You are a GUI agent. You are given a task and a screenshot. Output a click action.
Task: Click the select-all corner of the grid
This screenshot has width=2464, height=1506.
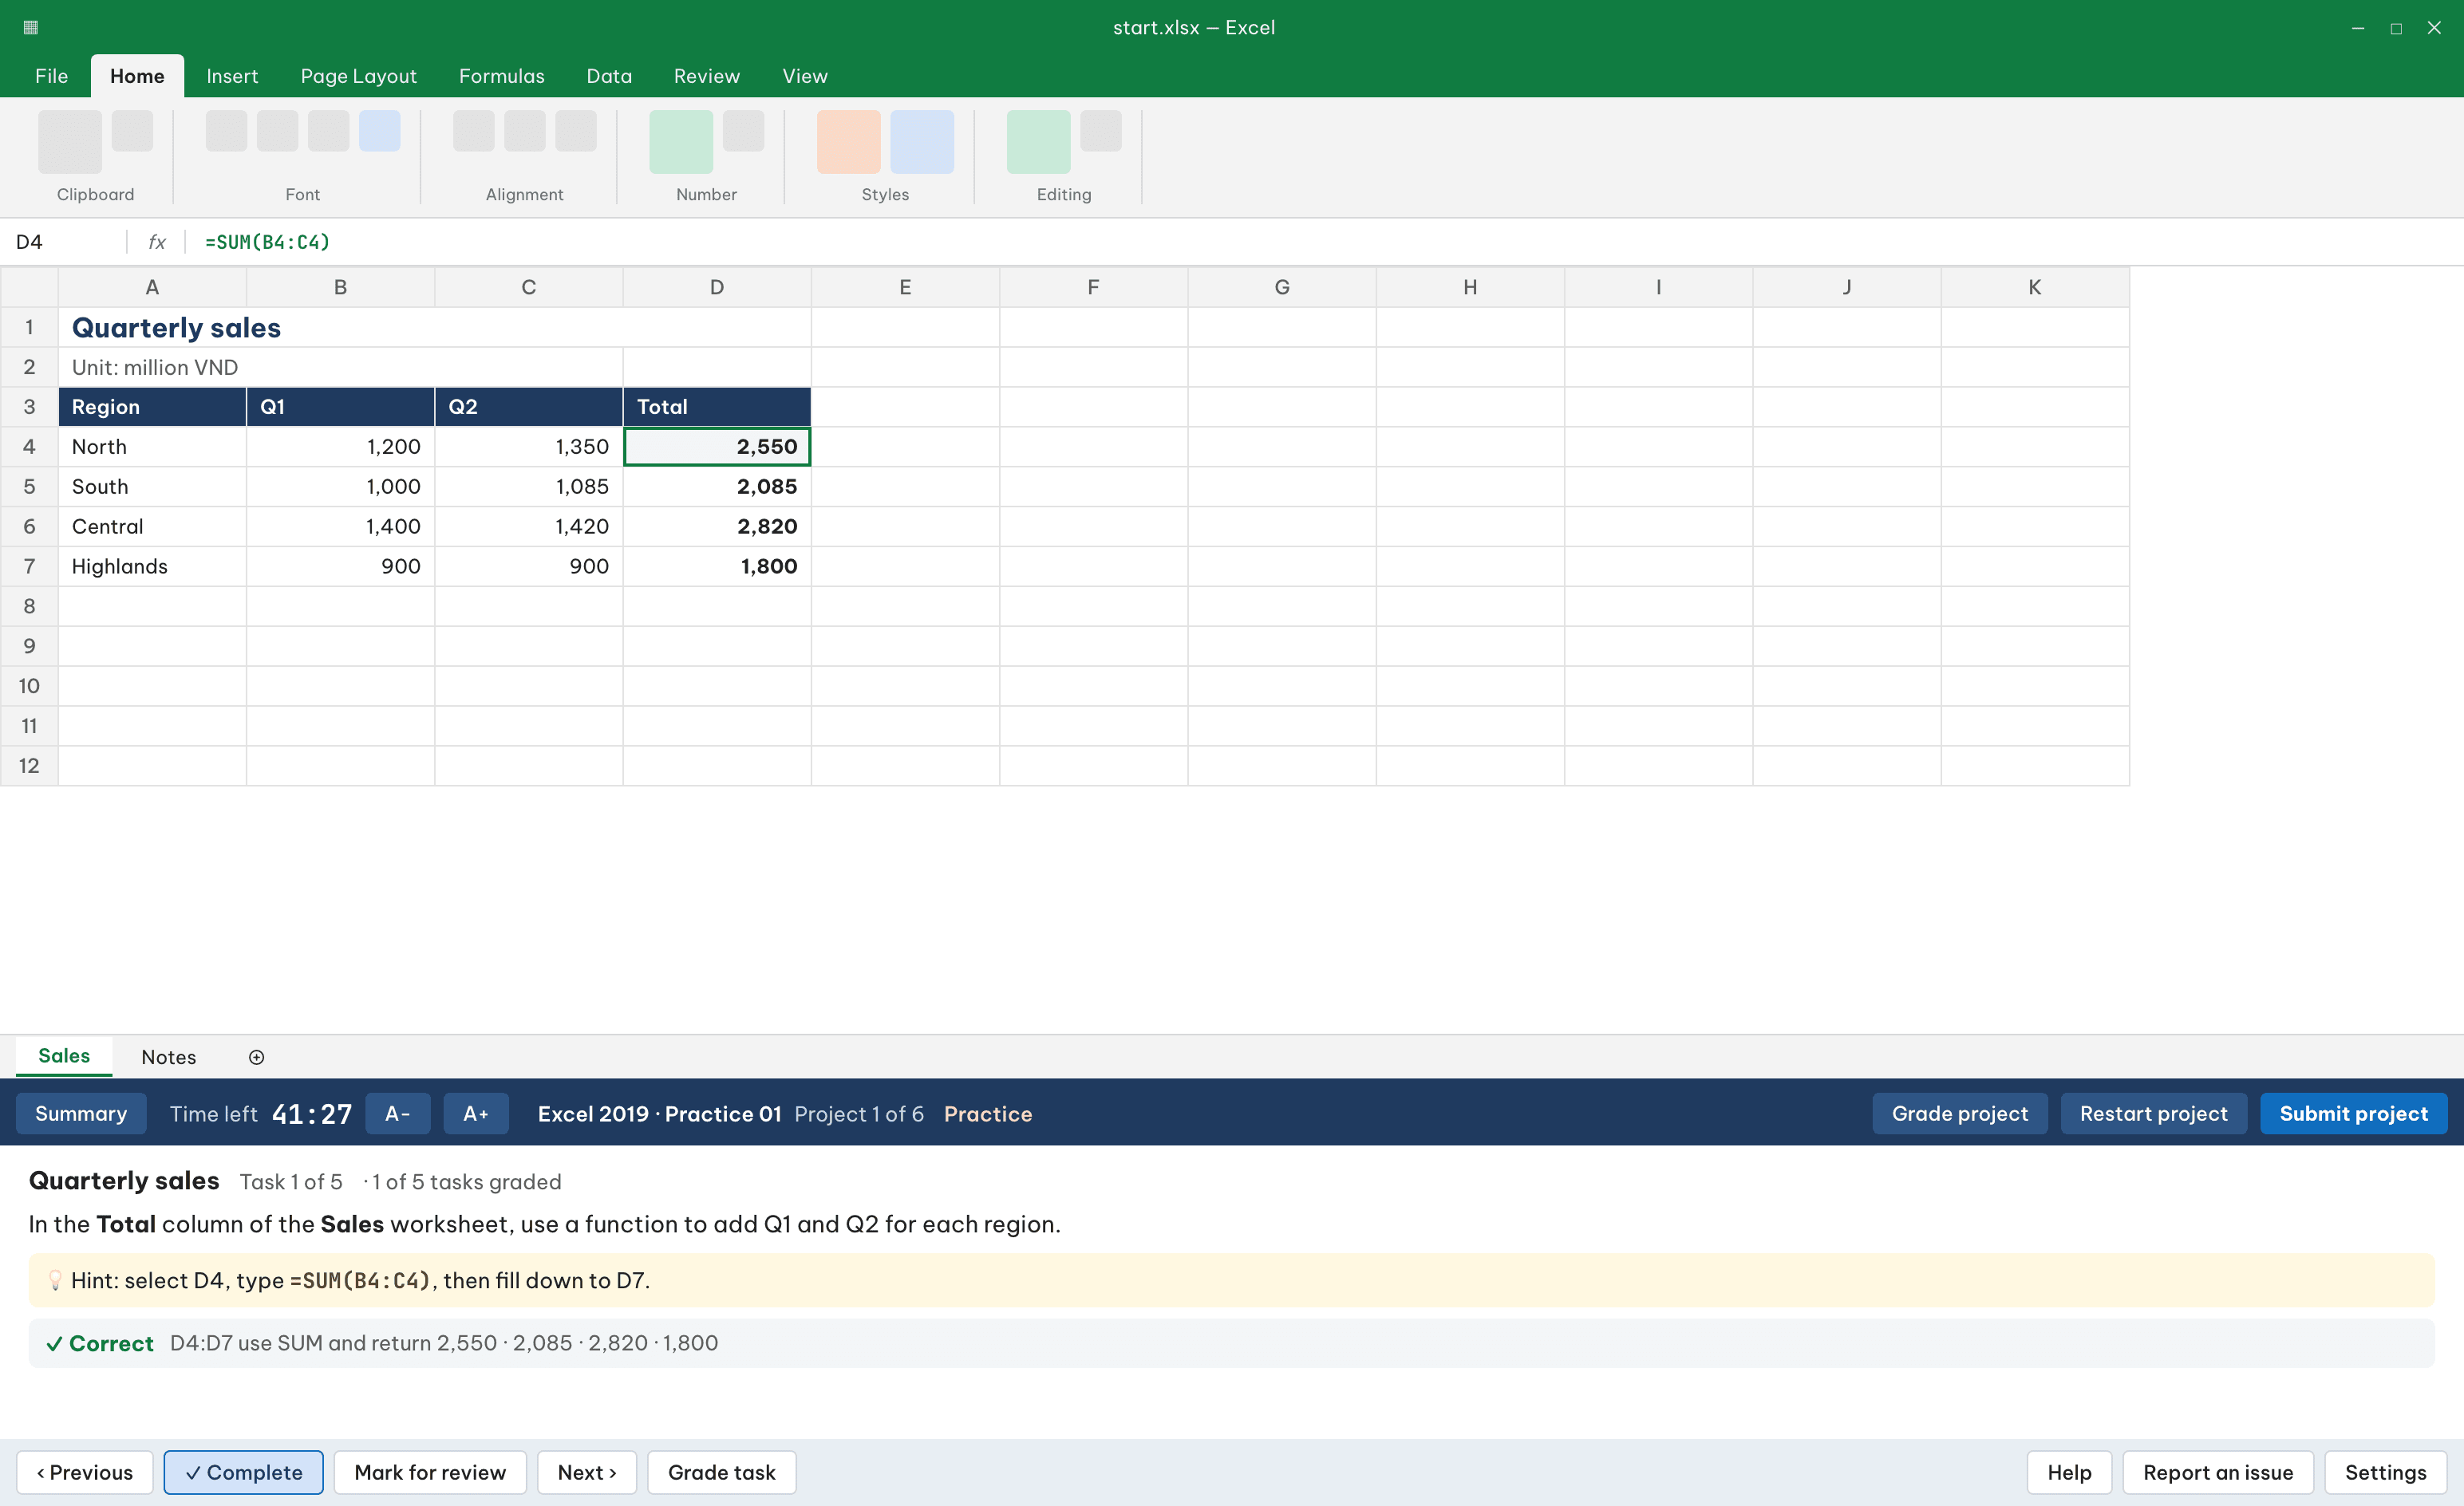point(29,287)
